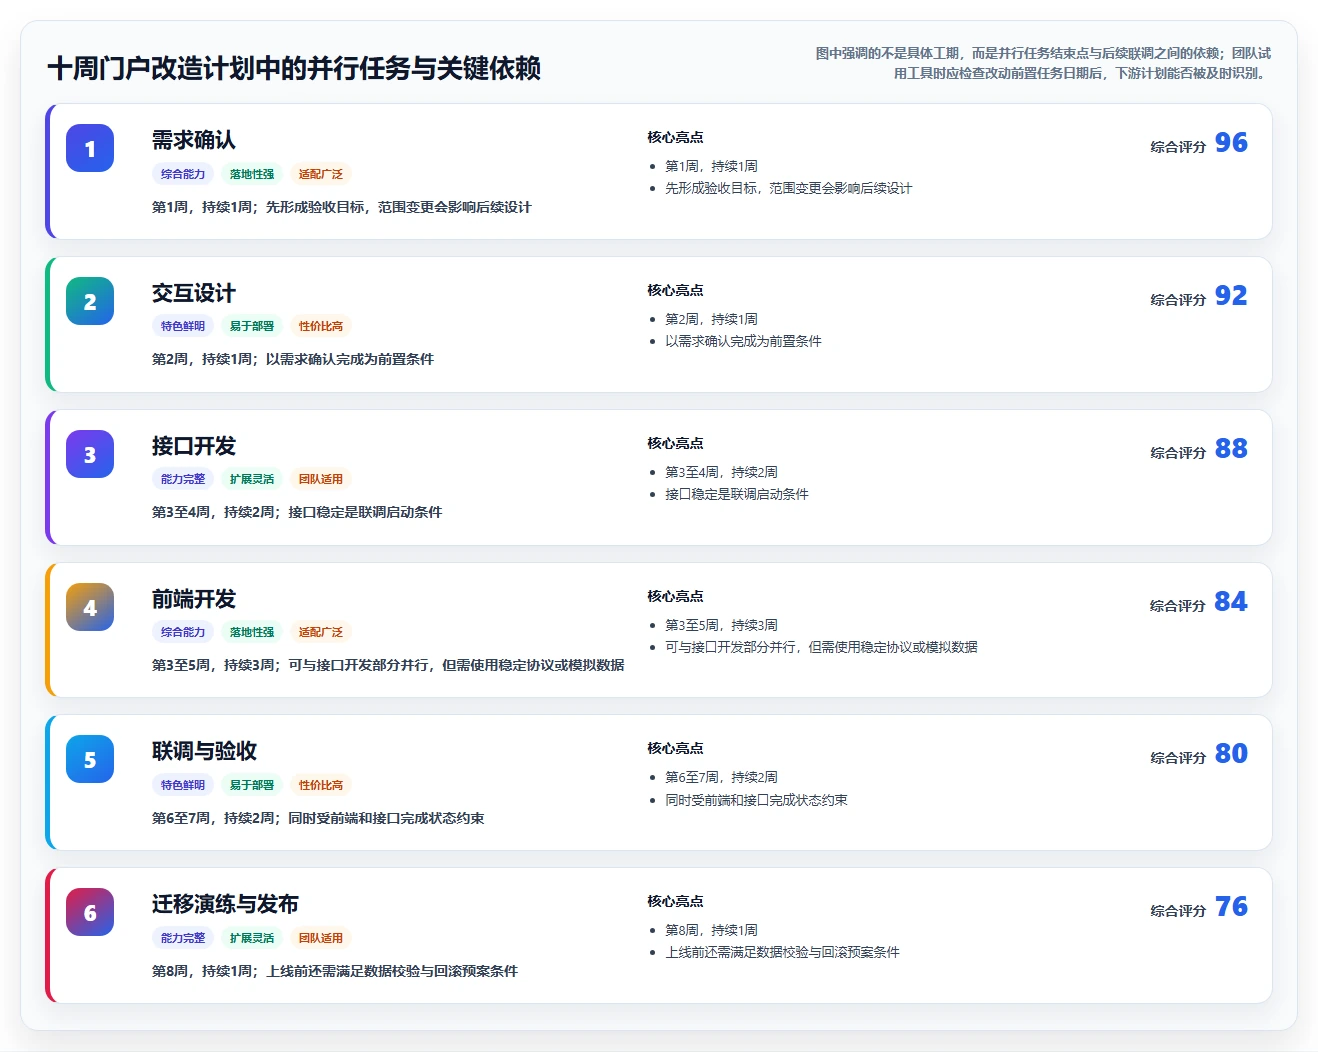Click the score 84 on 前端开发 card
The image size is (1318, 1052).
point(1231,602)
